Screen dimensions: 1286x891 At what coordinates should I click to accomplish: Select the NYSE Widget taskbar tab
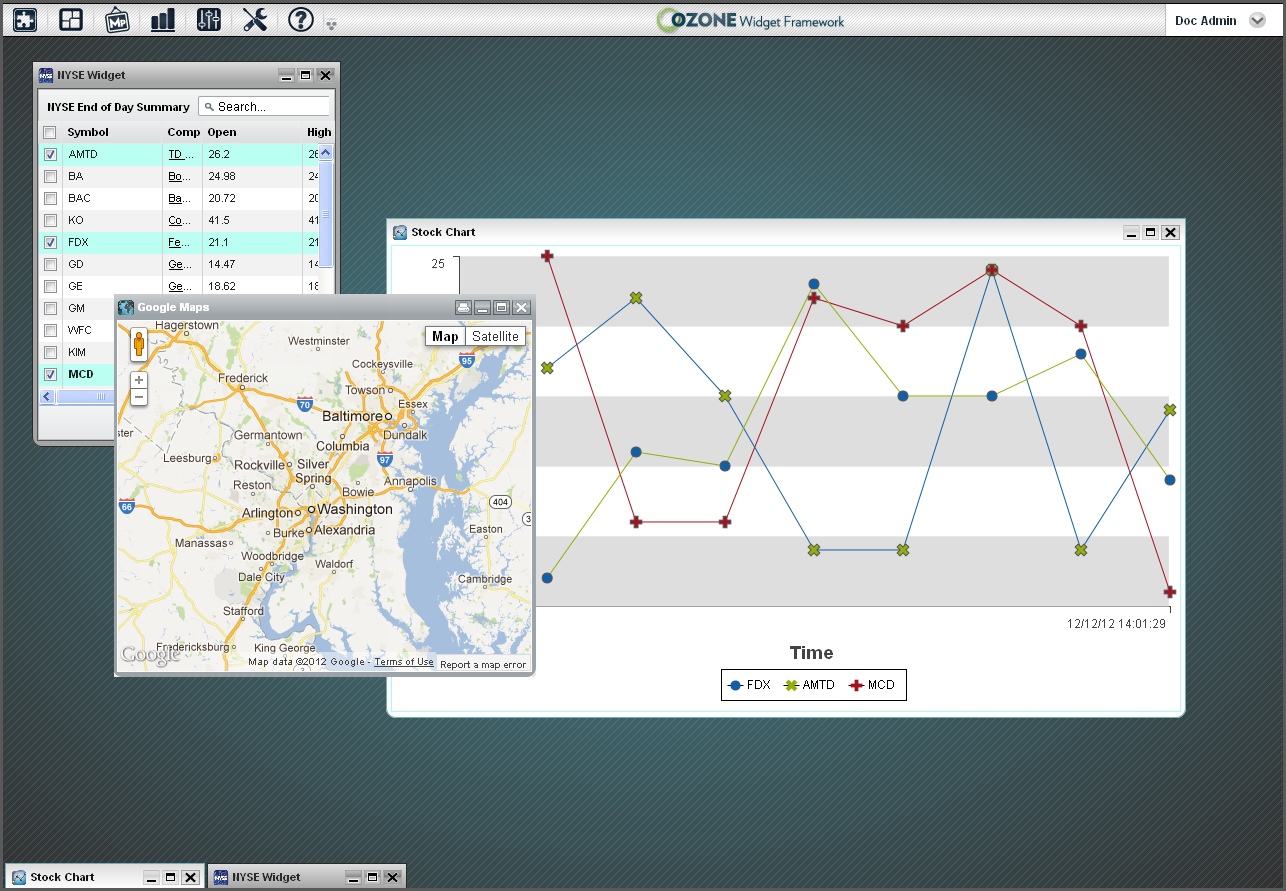pyautogui.click(x=267, y=877)
